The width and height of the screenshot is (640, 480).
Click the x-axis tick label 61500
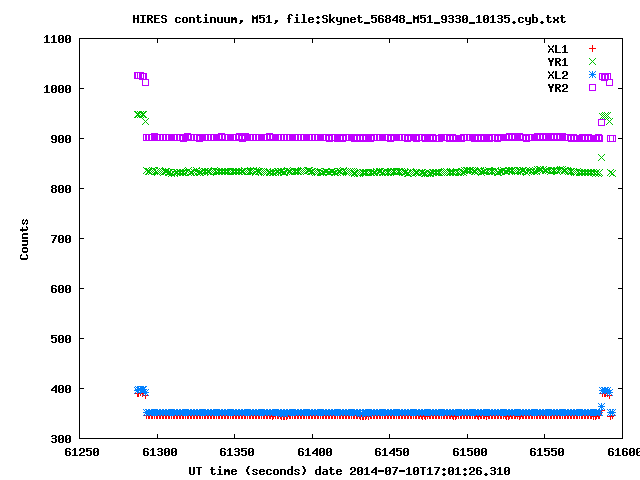(469, 452)
